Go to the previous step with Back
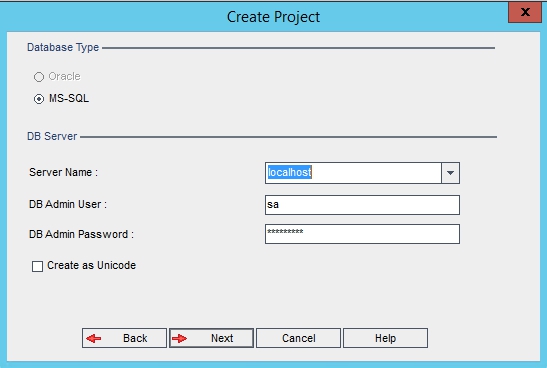This screenshot has height=368, width=547. (124, 338)
